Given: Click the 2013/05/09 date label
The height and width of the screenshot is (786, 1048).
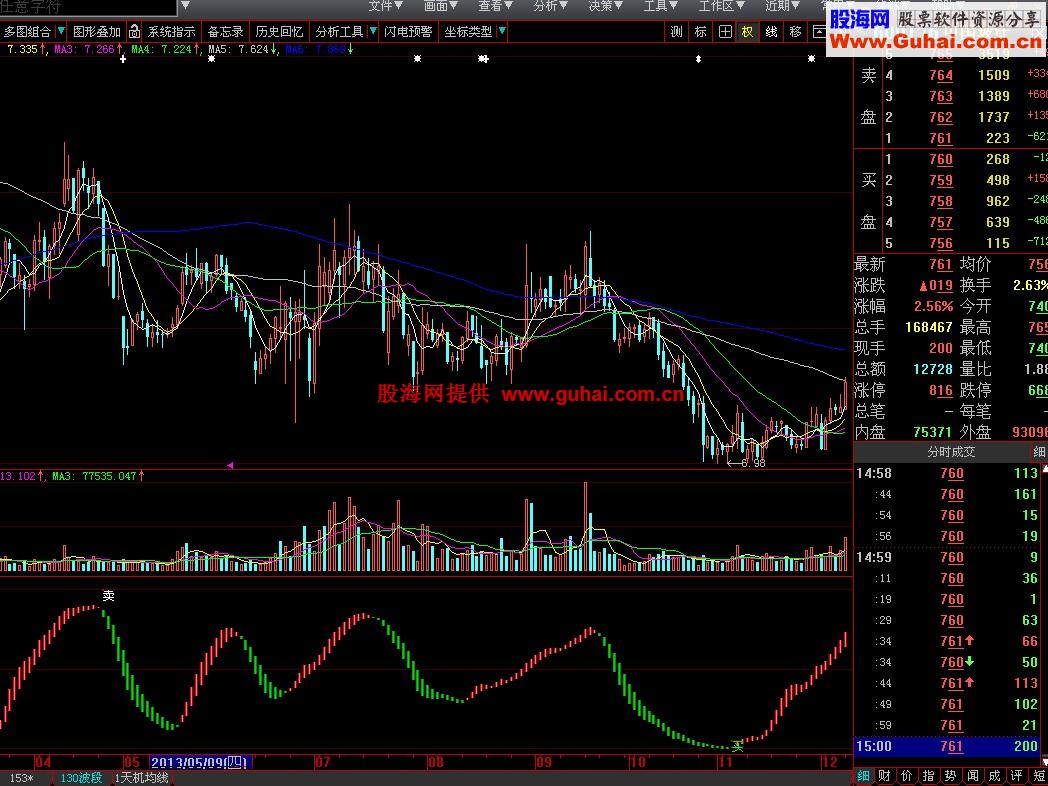Looking at the screenshot, I should [199, 763].
